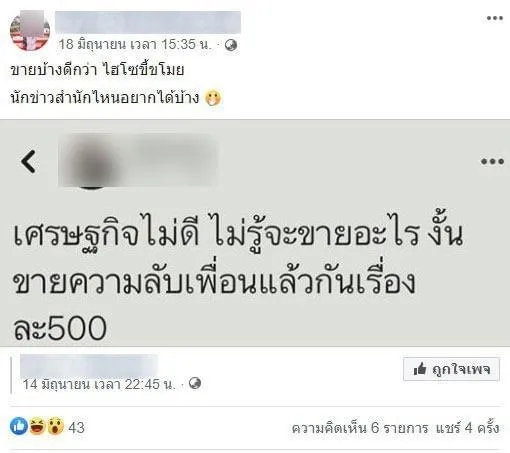This screenshot has height=453, width=510.
Task: Open the three-dot menu inside shared post
Action: pos(492,162)
